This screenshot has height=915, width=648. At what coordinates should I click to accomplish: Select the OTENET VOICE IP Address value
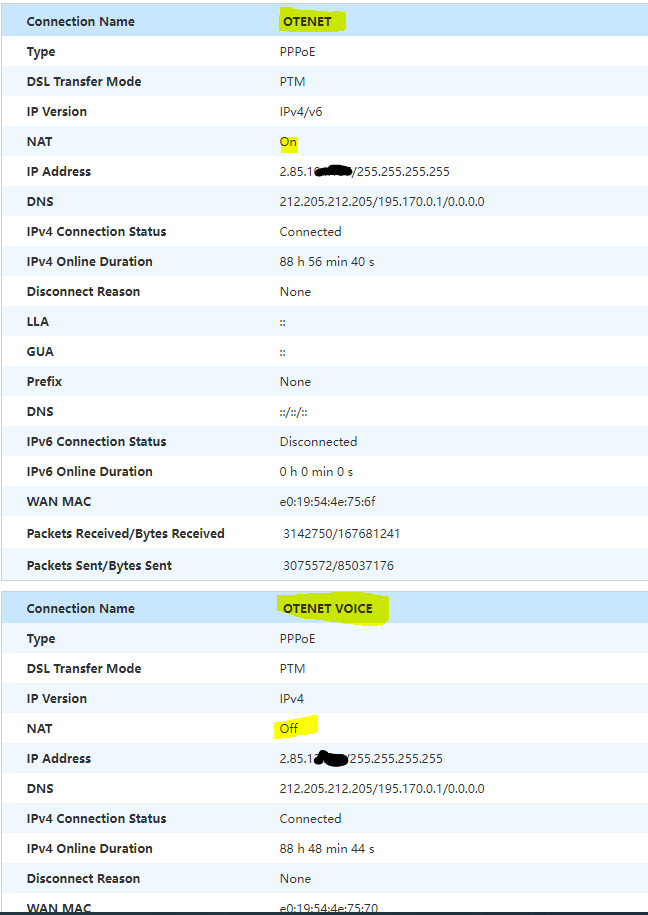click(x=361, y=759)
